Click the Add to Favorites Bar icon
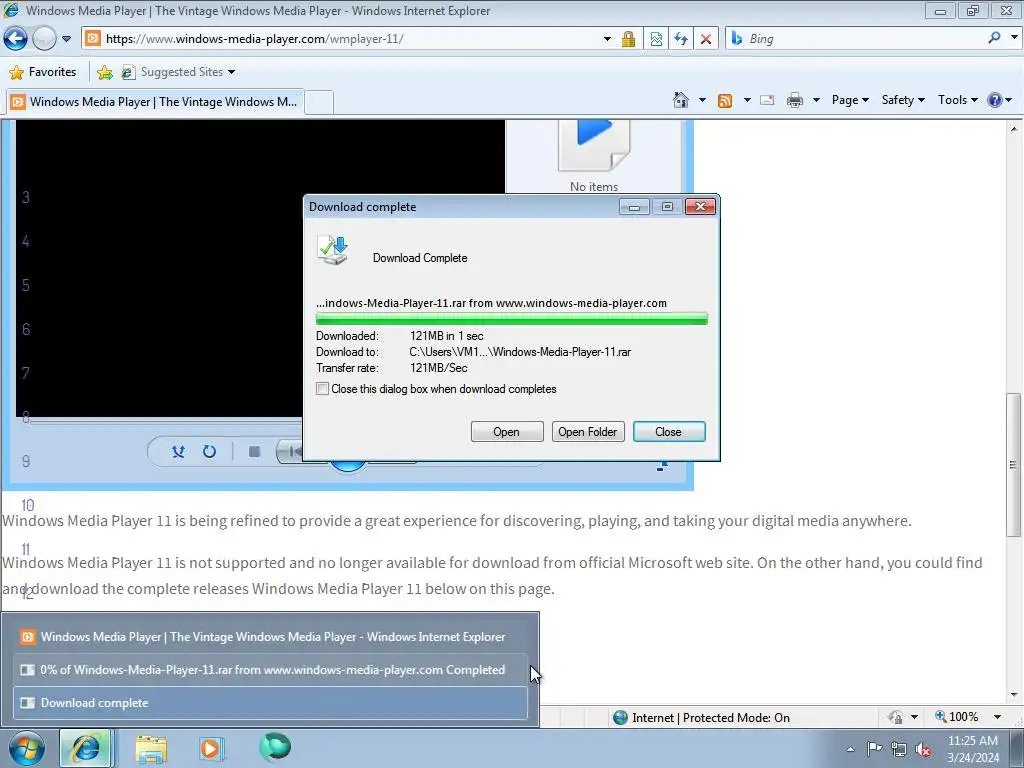This screenshot has height=768, width=1024. 104,72
